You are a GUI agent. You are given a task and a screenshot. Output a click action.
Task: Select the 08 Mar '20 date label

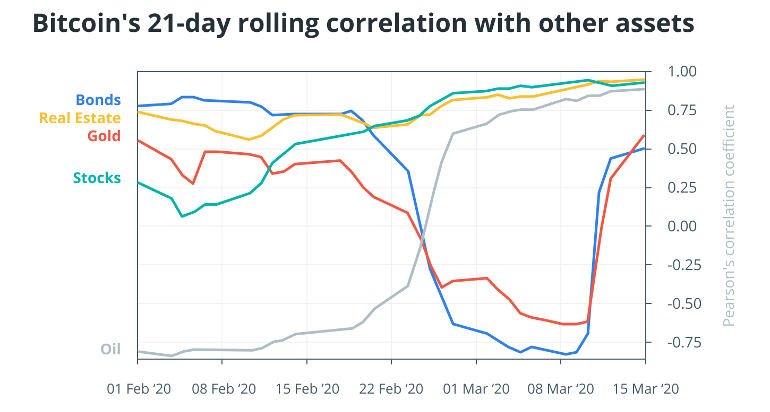561,389
